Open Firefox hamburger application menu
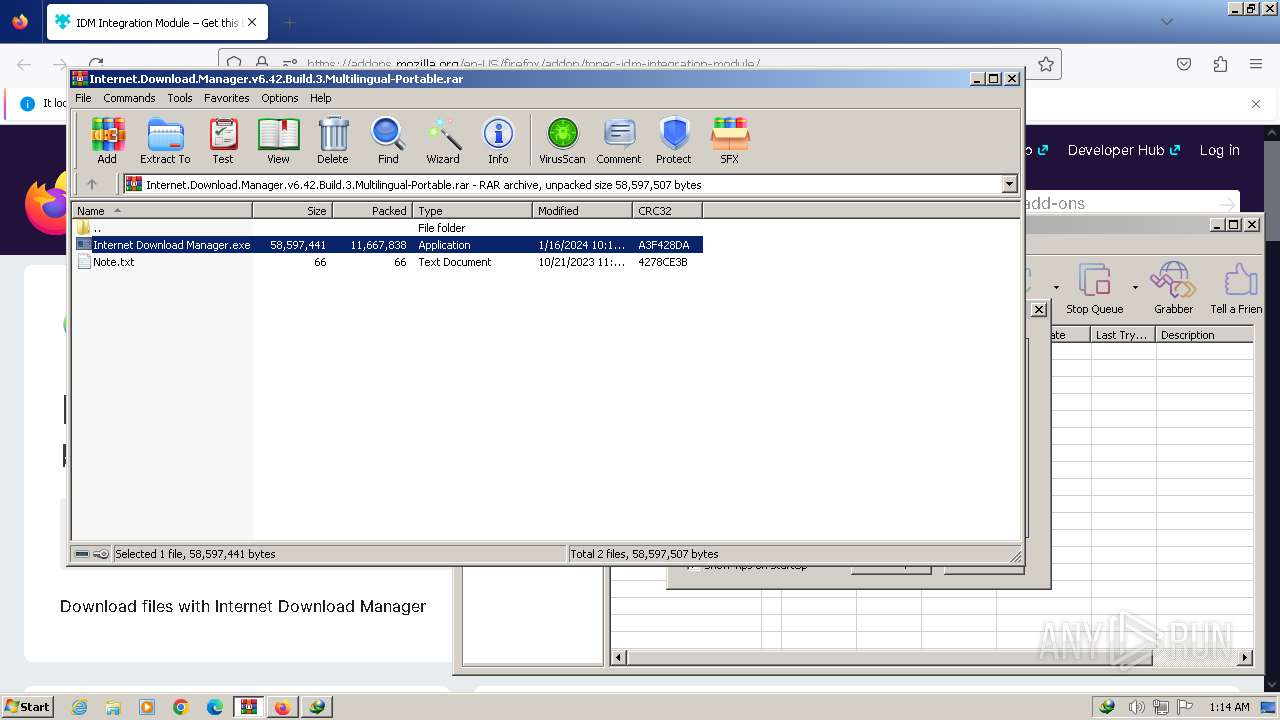This screenshot has width=1280, height=720. 1256,64
